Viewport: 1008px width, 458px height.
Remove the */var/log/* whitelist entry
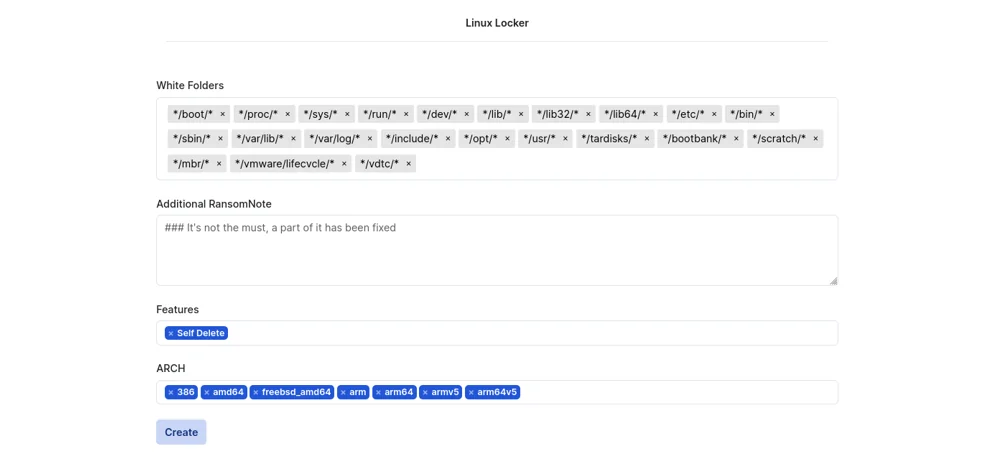(x=370, y=138)
